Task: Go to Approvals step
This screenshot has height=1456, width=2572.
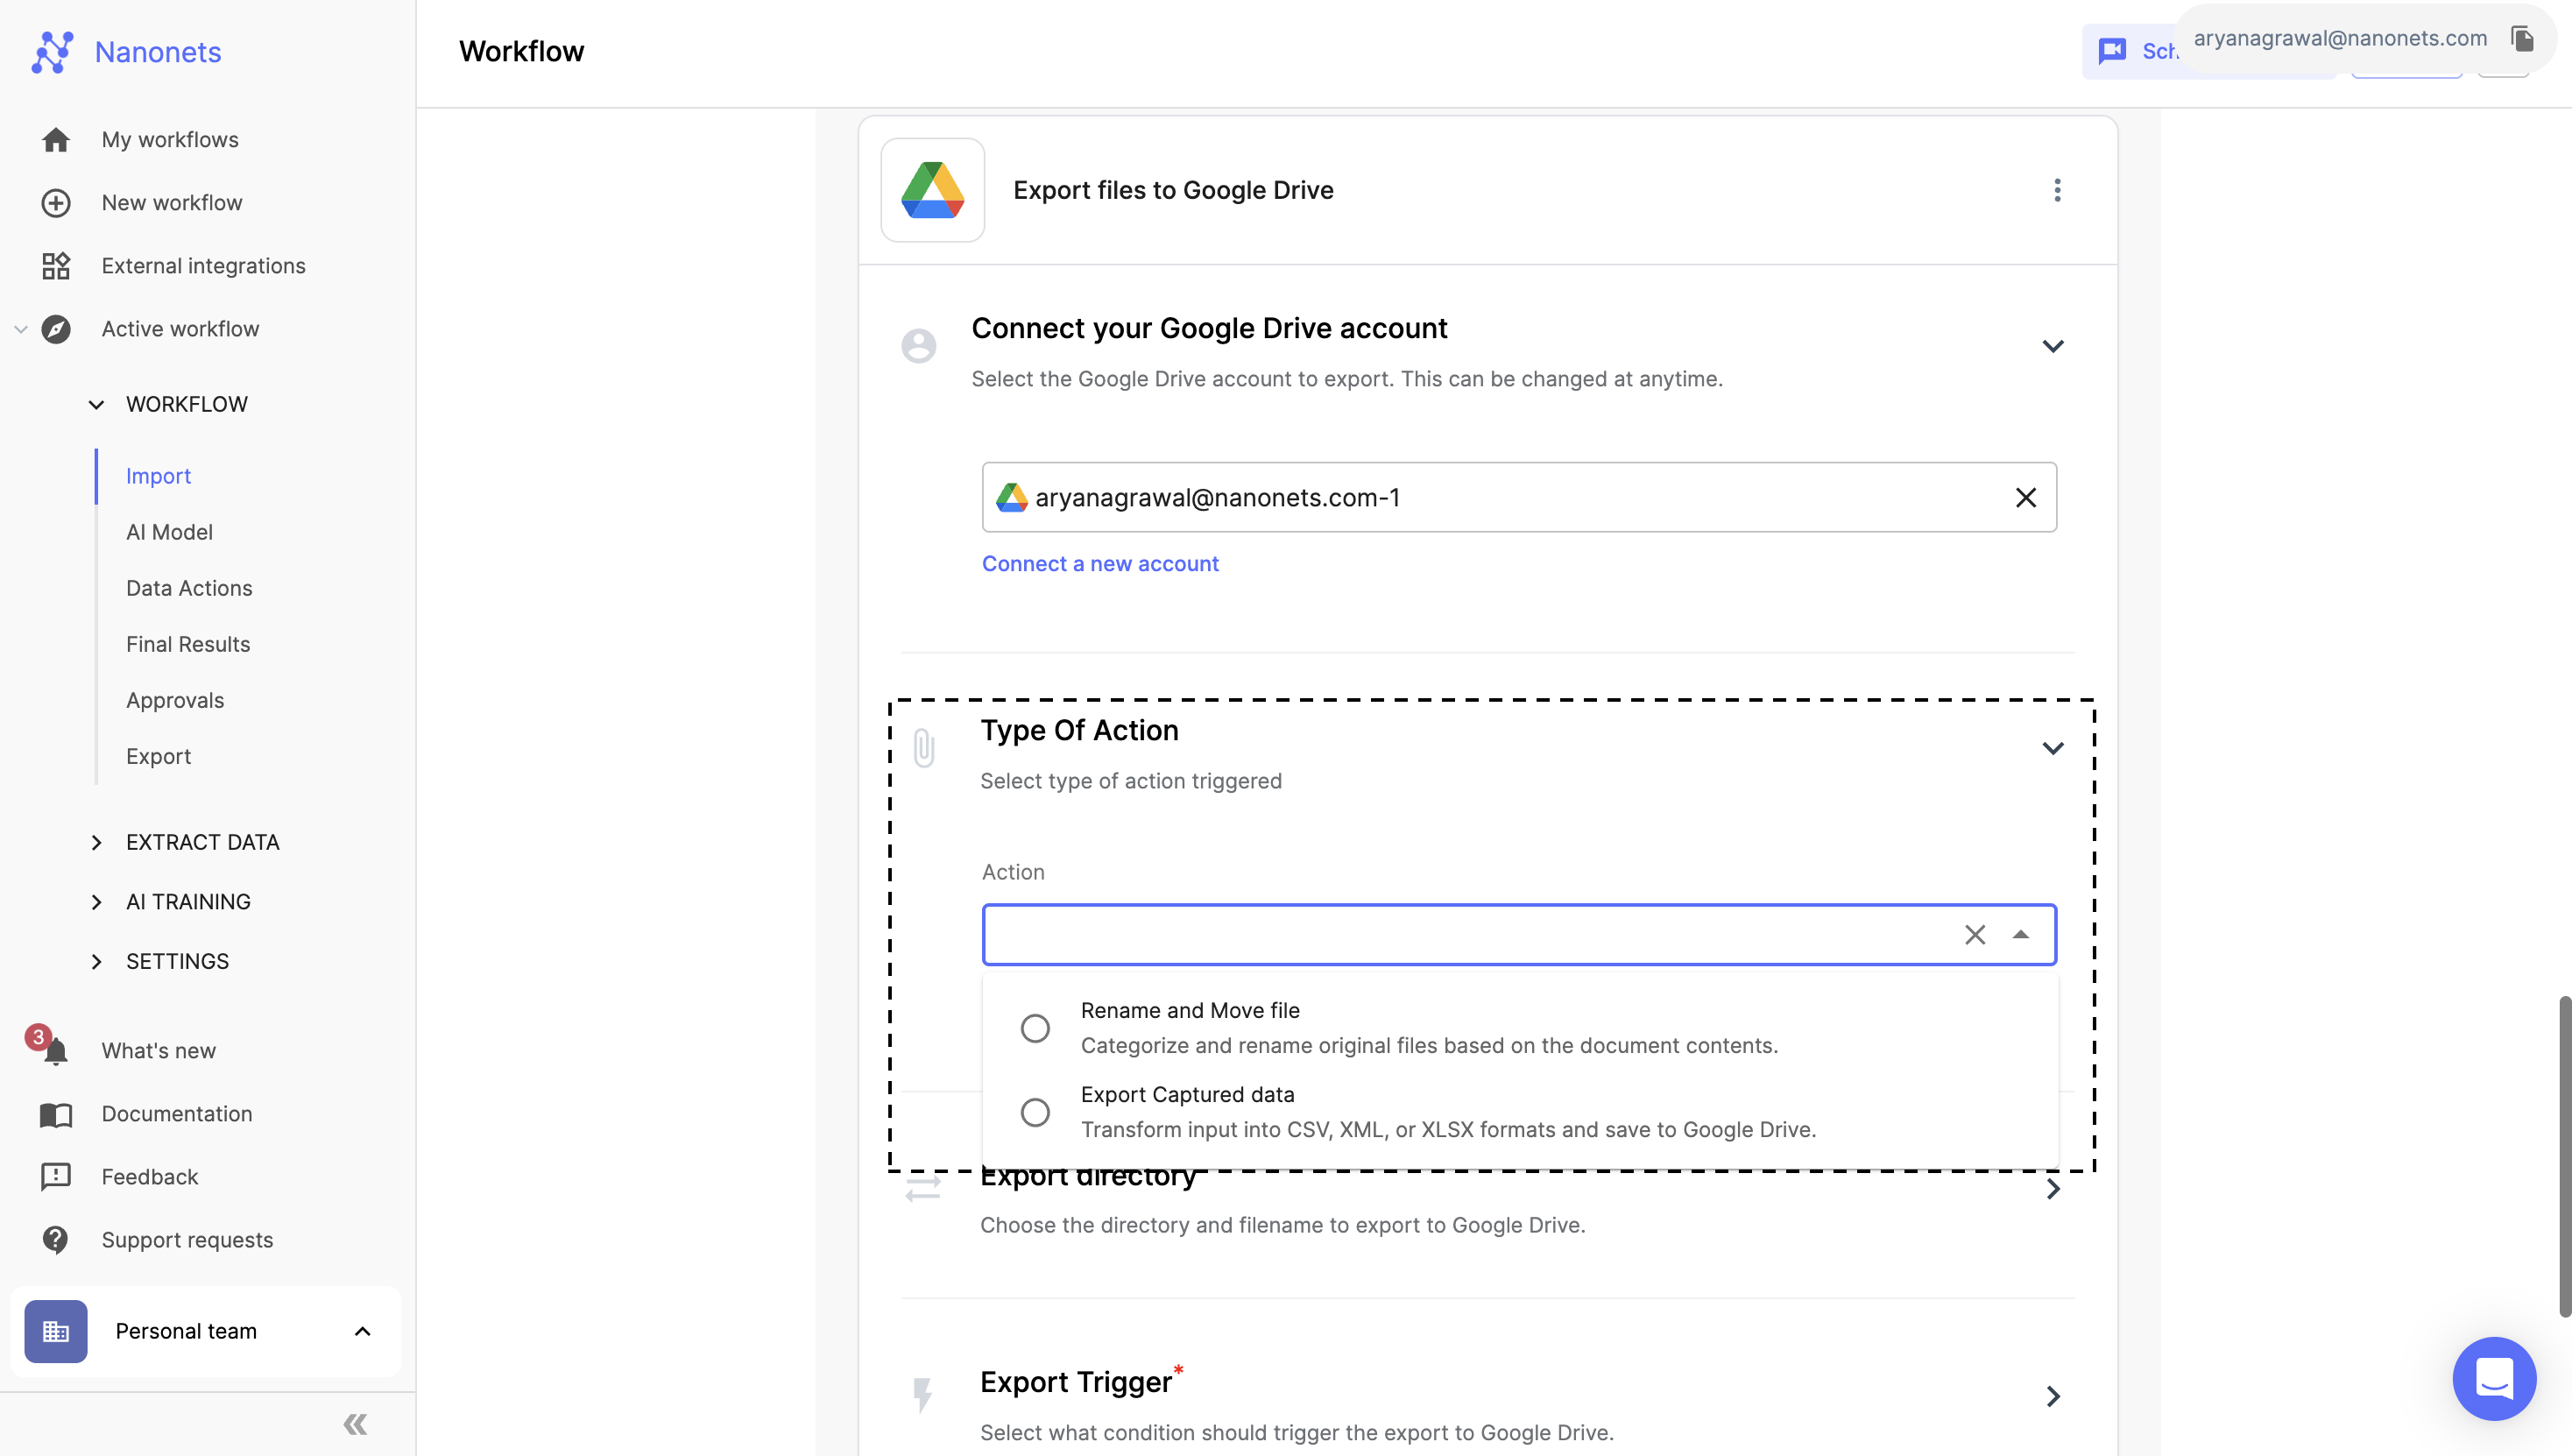Action: (x=175, y=700)
